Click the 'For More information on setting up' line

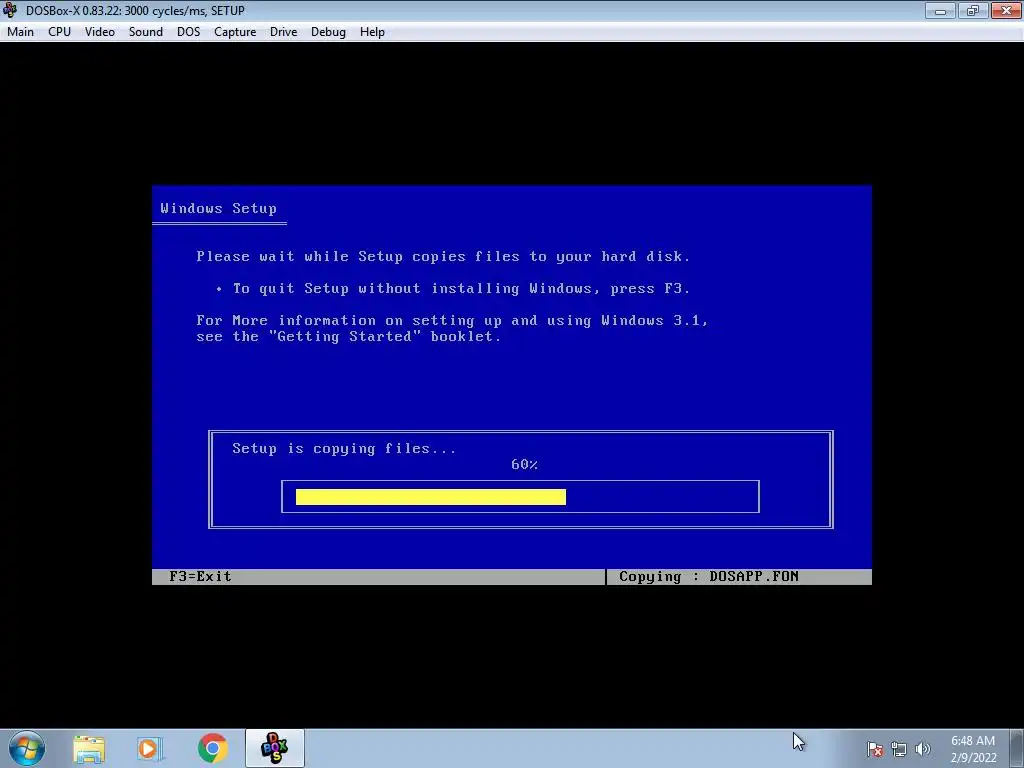(x=452, y=320)
